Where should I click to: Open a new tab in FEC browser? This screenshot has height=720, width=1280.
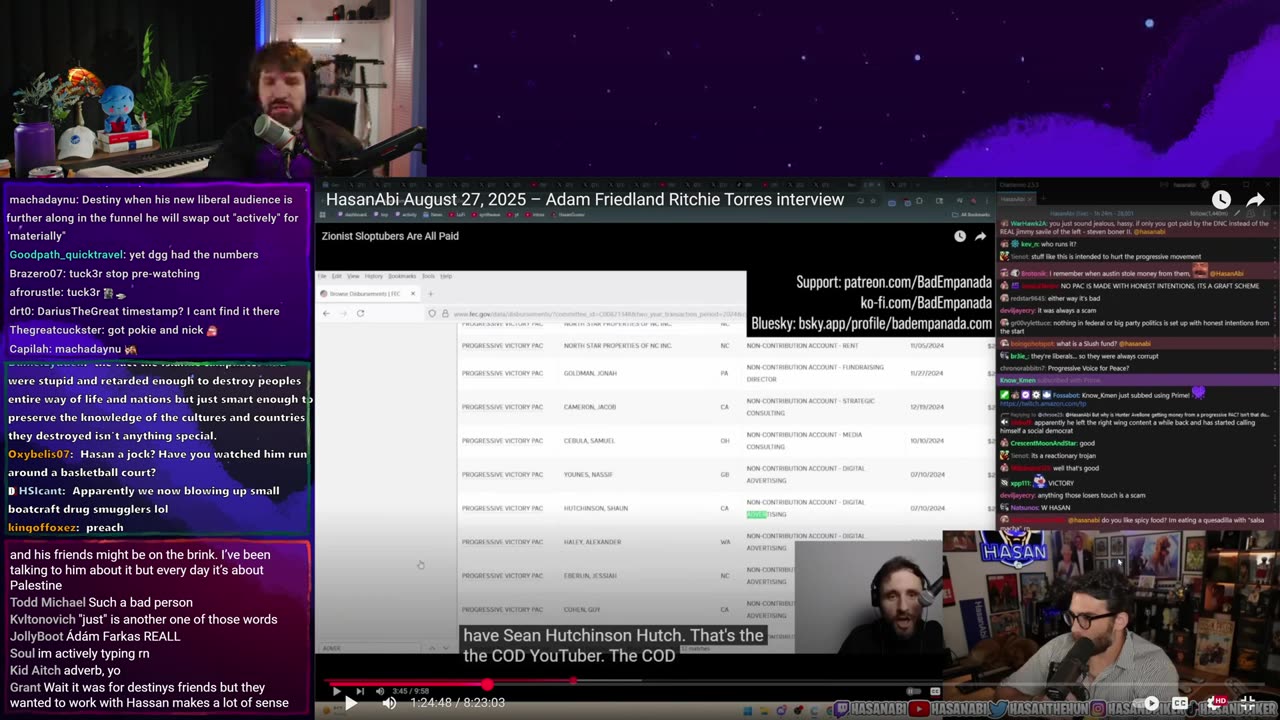click(x=430, y=294)
